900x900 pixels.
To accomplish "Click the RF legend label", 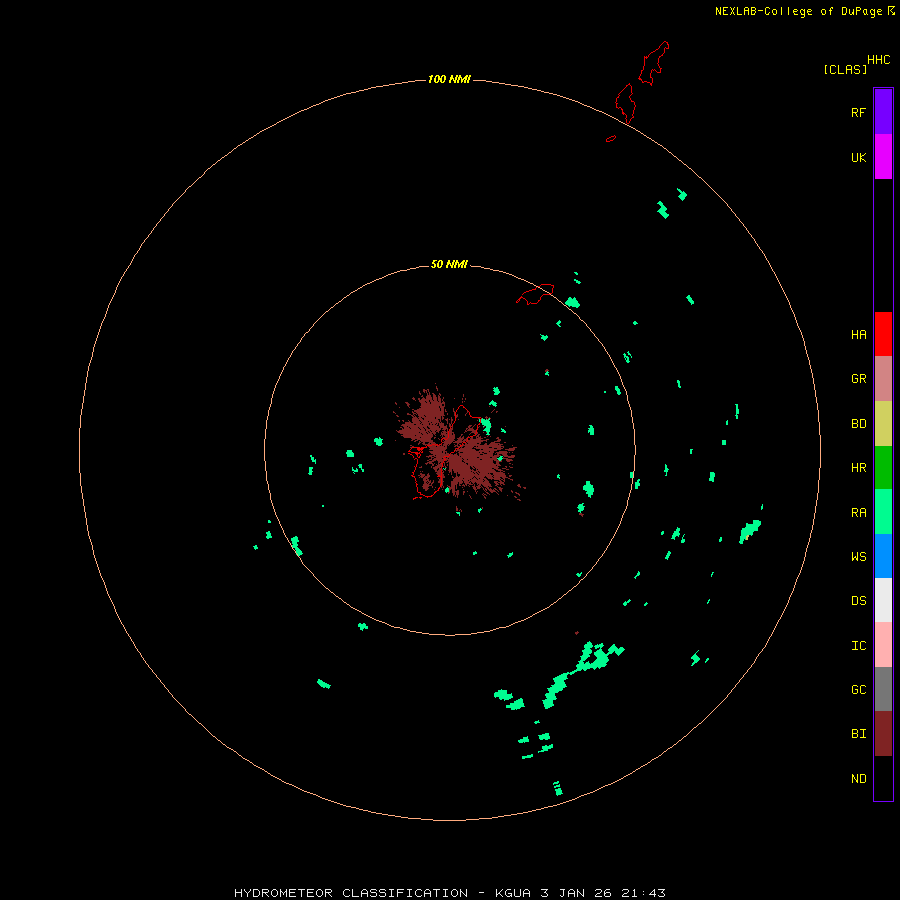I will 858,112.
